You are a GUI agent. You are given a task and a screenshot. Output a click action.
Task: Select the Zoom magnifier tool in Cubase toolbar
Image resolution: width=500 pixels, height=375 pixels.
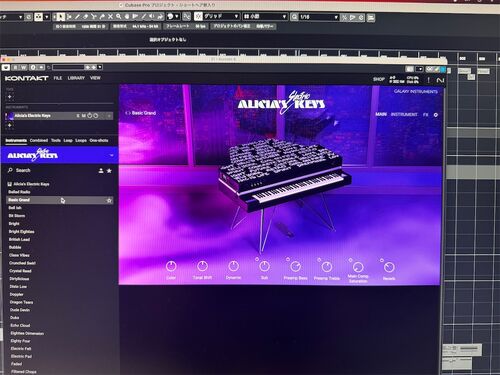click(119, 16)
